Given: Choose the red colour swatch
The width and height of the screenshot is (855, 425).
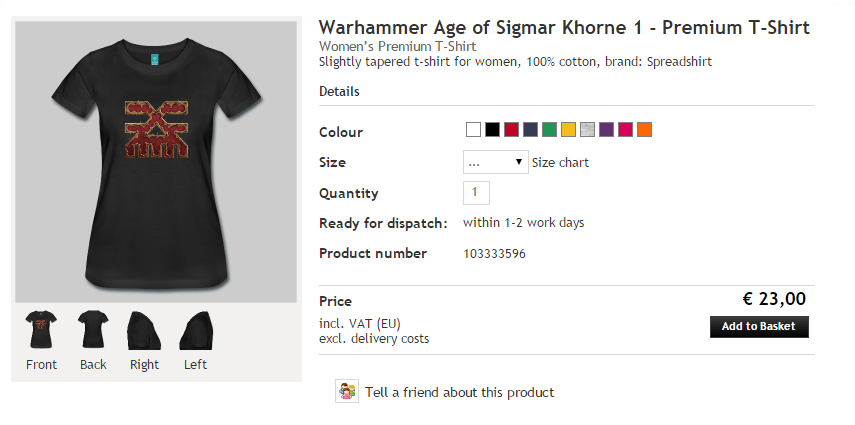Looking at the screenshot, I should pos(511,129).
